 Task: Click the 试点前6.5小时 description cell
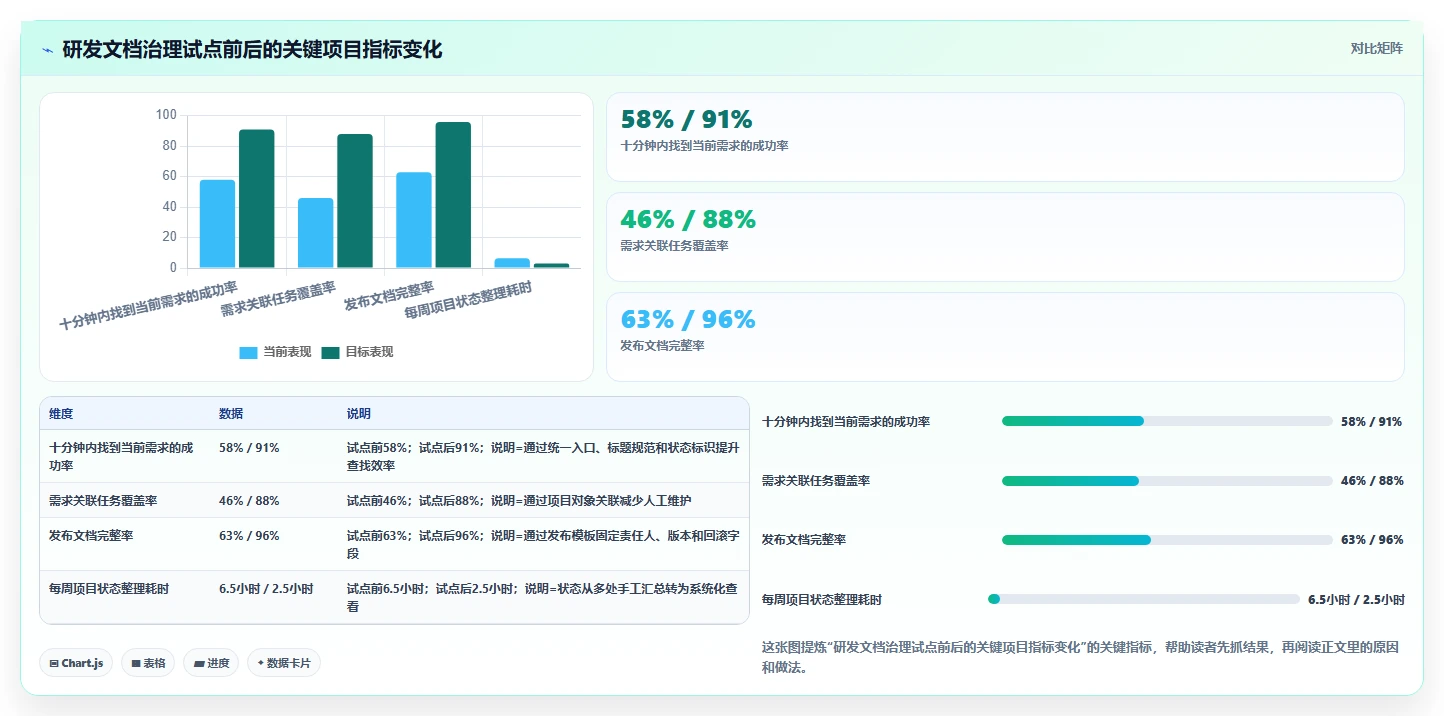(542, 598)
